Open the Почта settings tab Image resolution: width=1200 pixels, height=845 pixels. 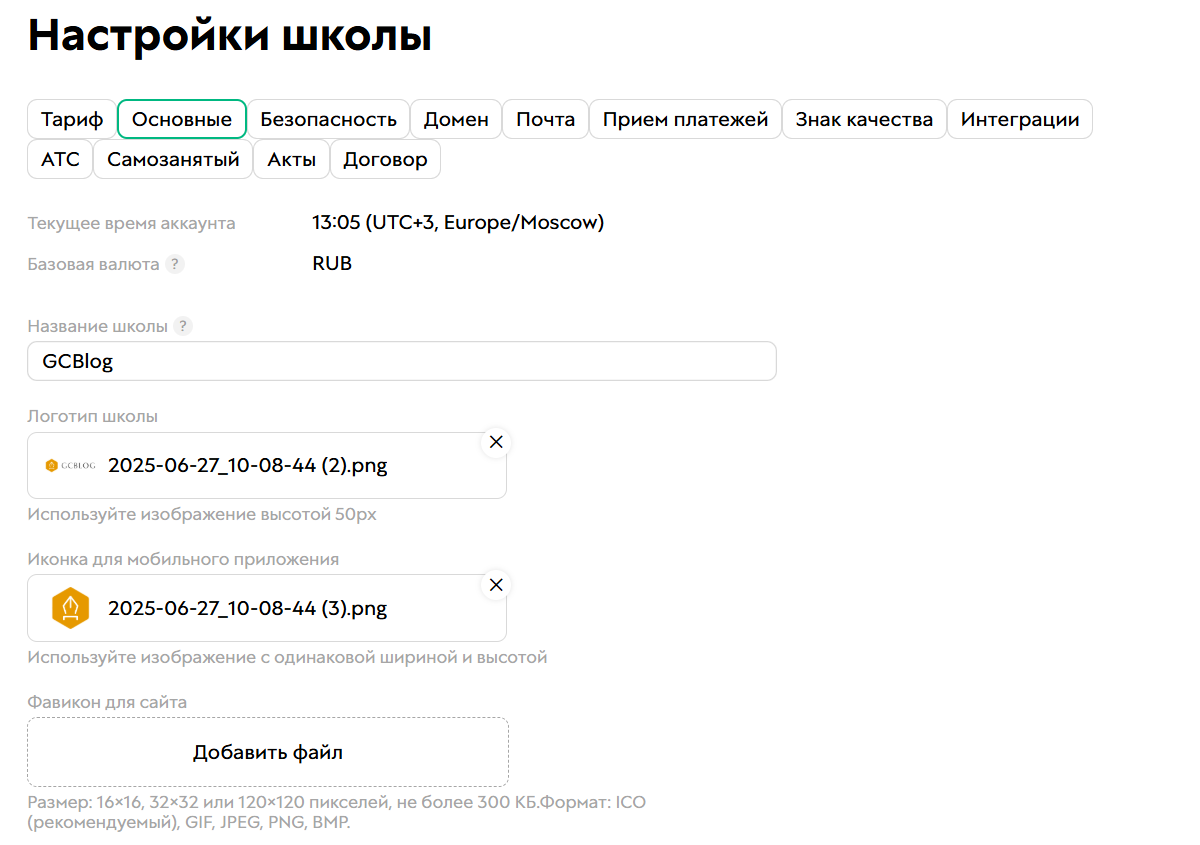[545, 119]
